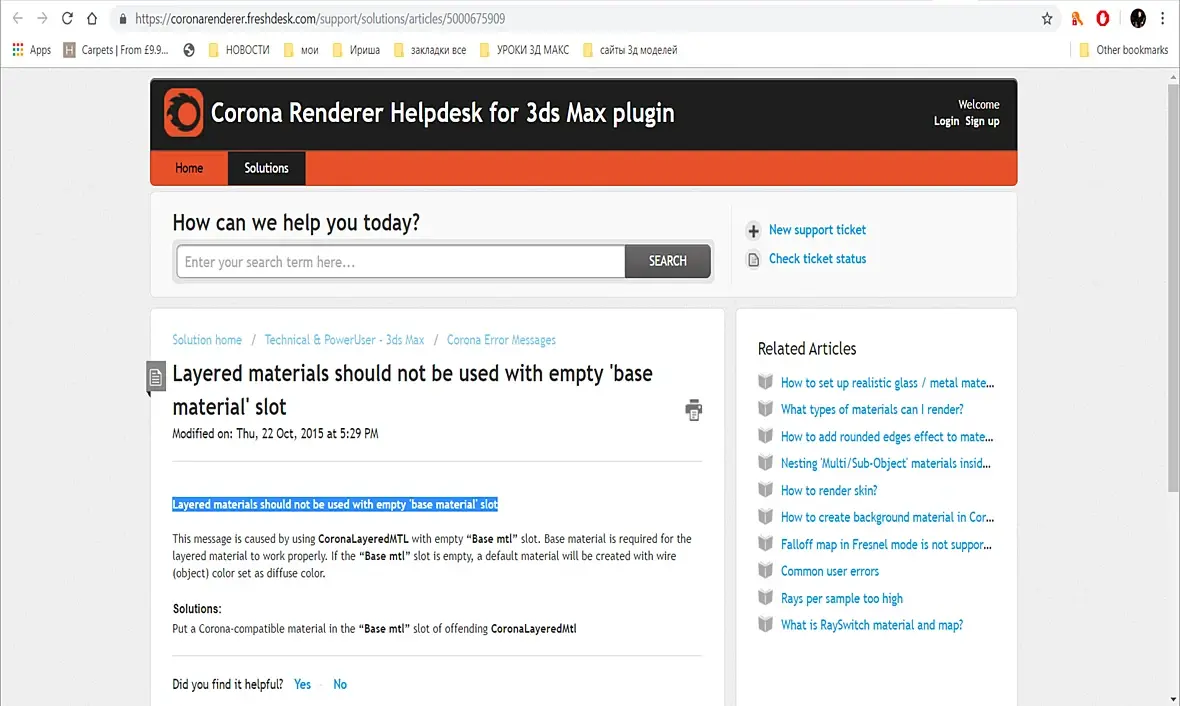The width and height of the screenshot is (1180, 706).
Task: Focus the search term input field
Action: 401,261
